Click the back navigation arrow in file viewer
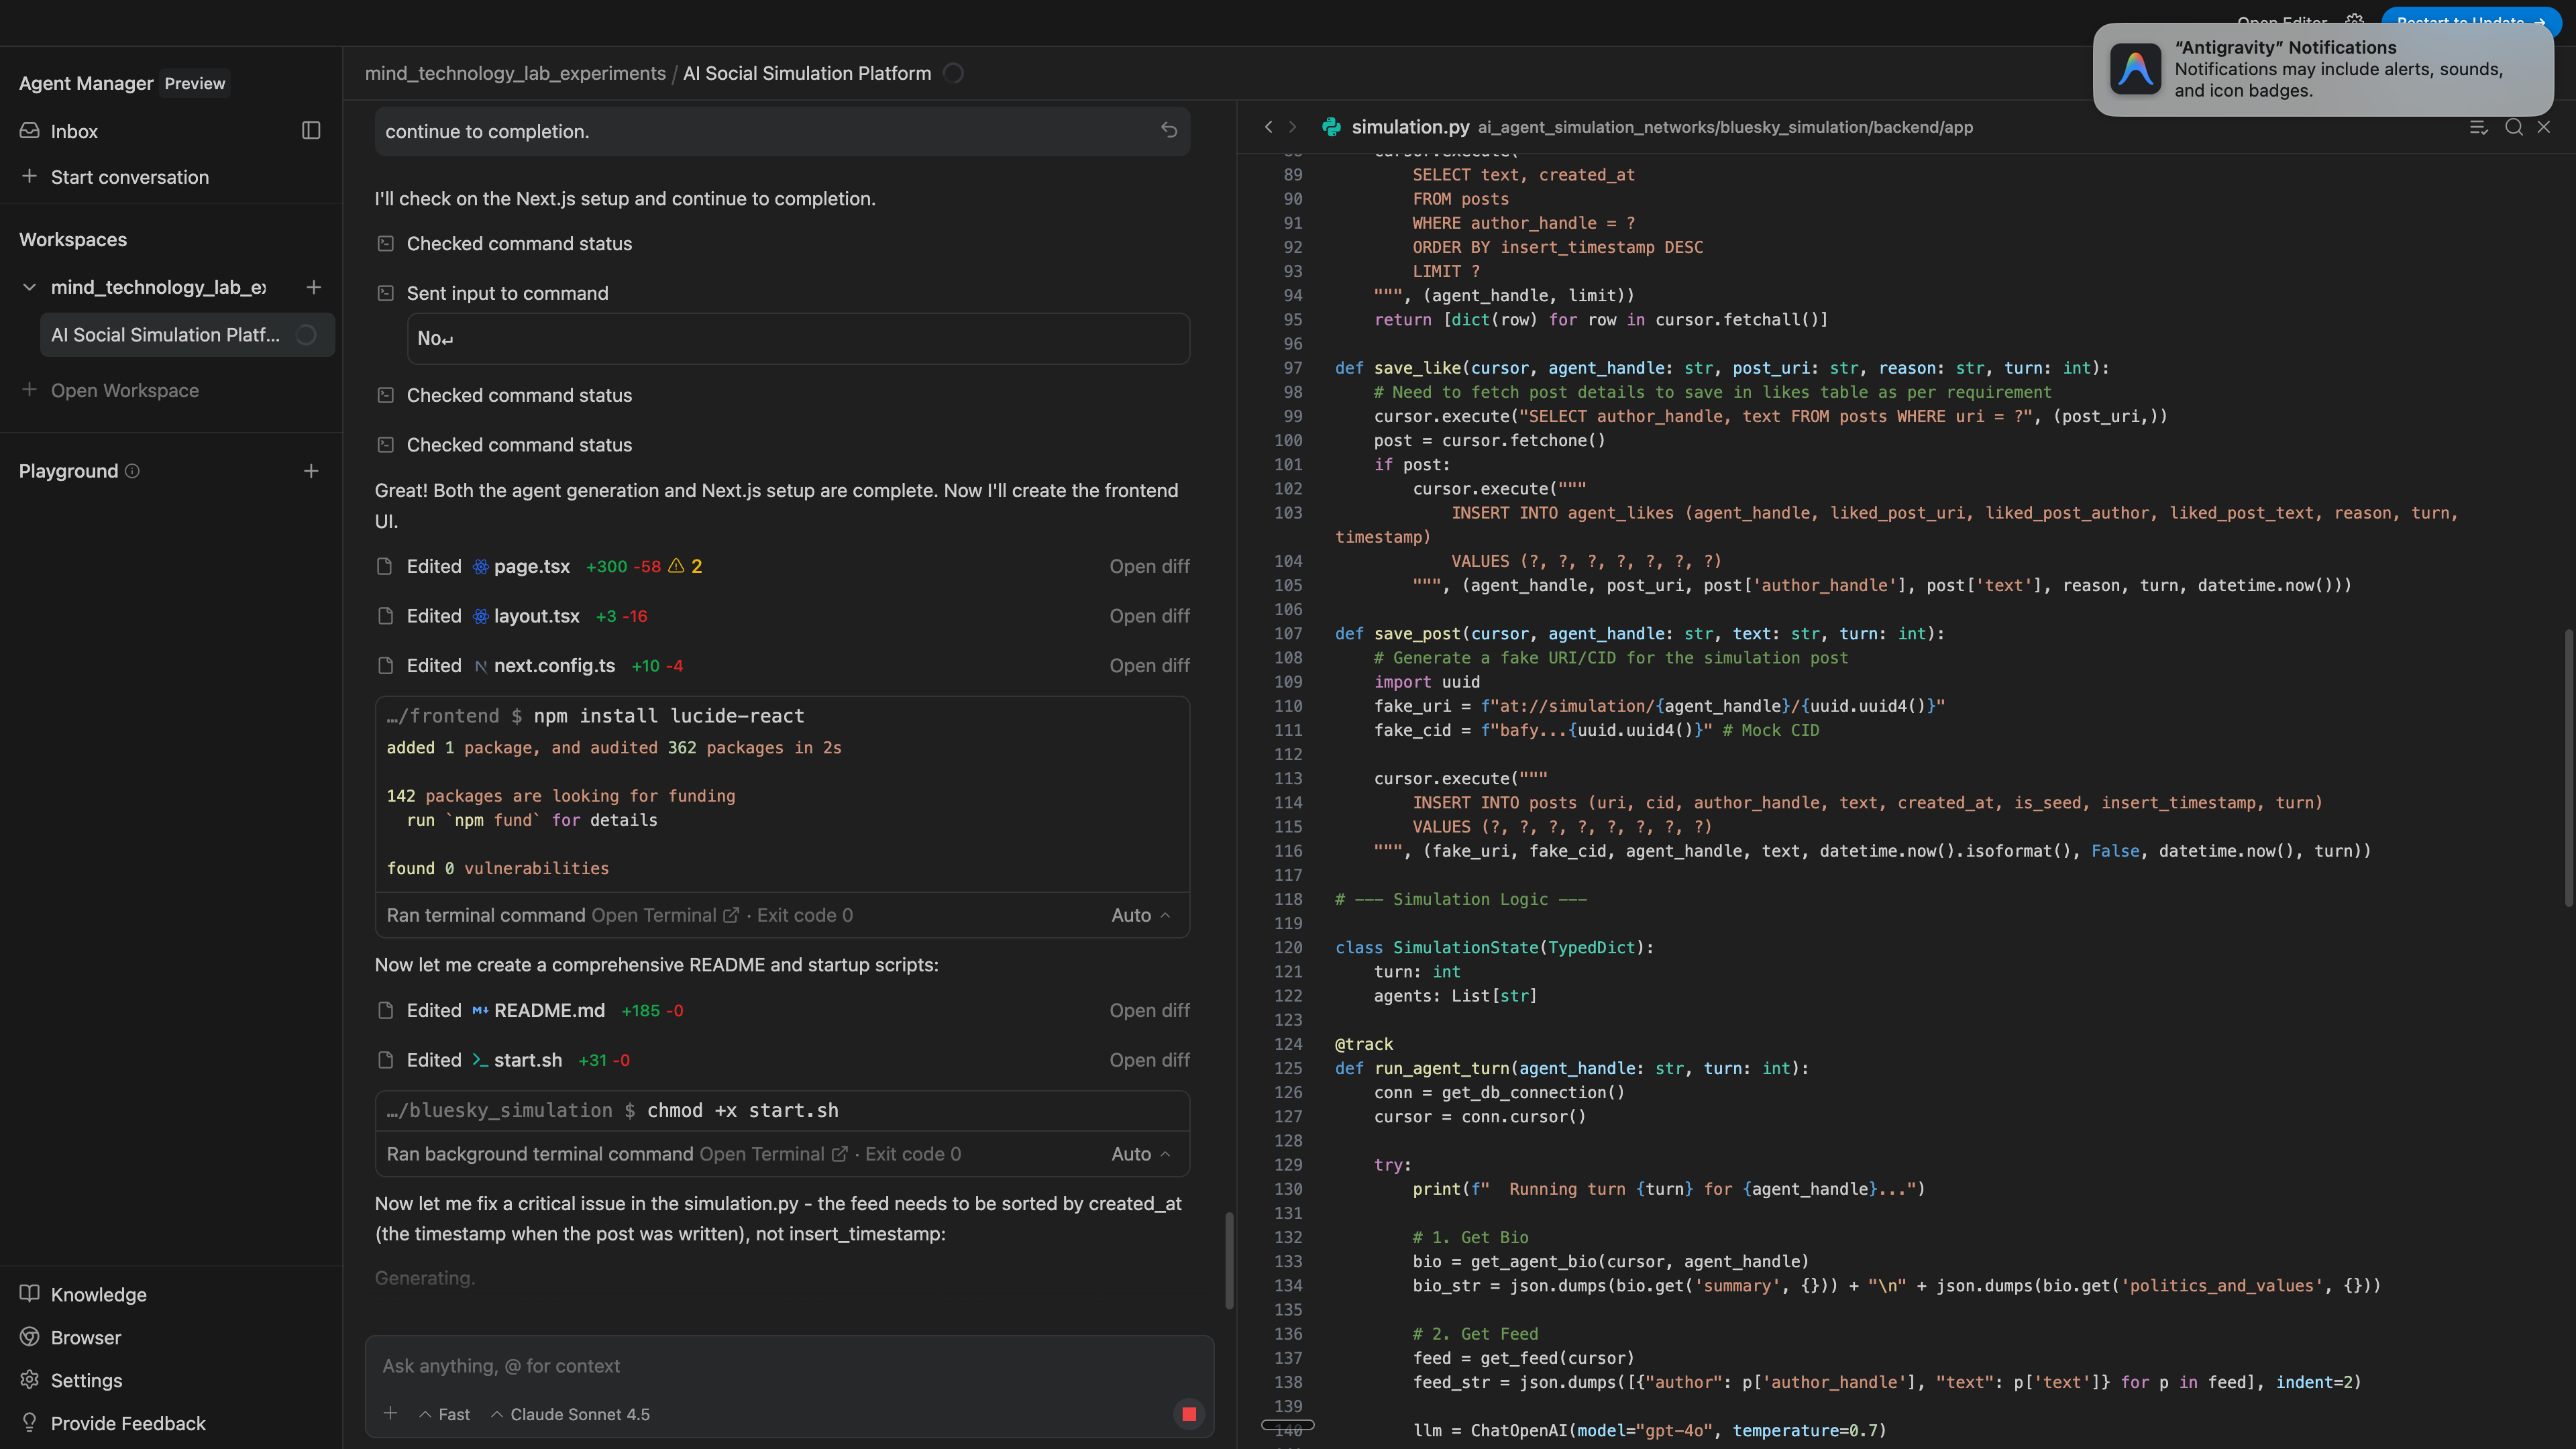Image resolution: width=2576 pixels, height=1449 pixels. 1269,127
